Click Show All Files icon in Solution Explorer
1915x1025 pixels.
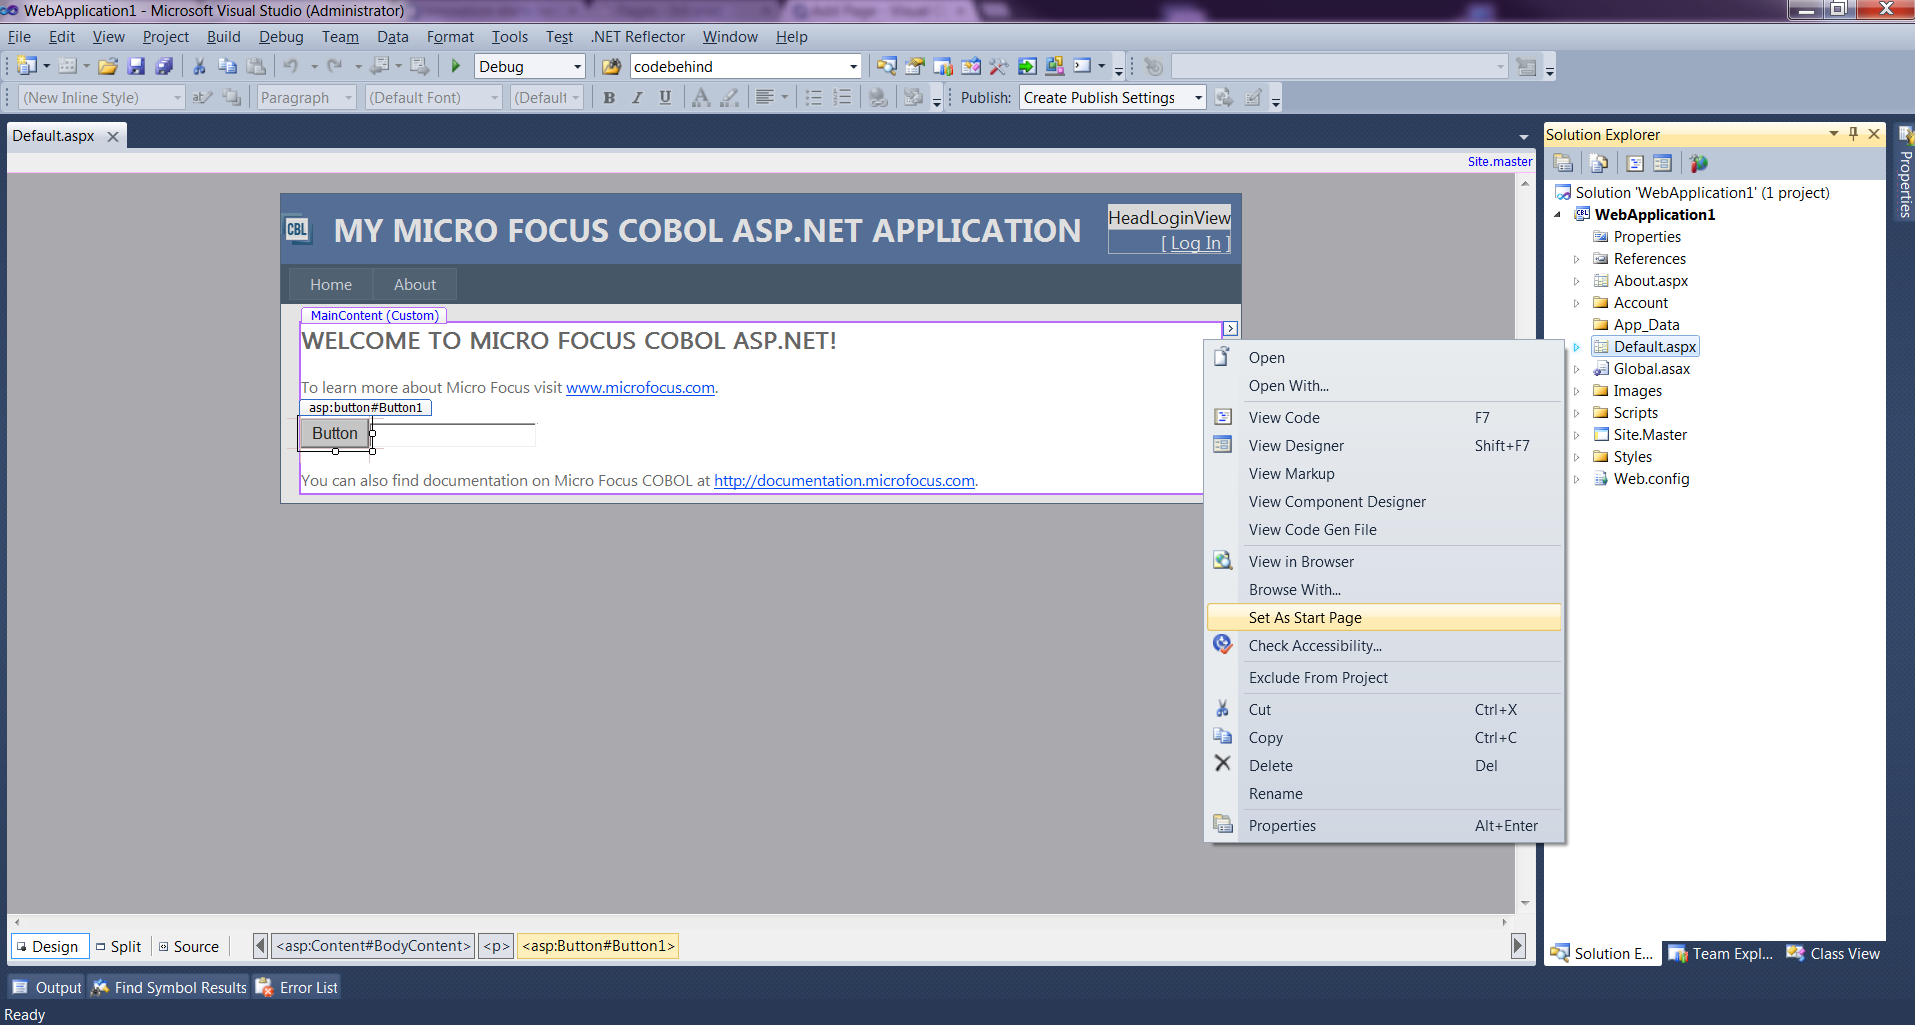click(1599, 163)
